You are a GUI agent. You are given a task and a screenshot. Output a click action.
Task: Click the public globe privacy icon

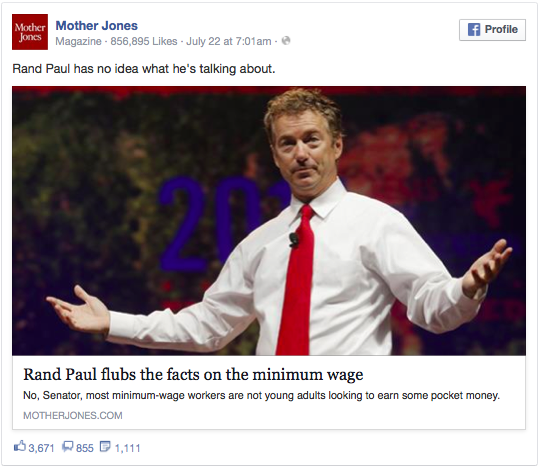tap(286, 41)
